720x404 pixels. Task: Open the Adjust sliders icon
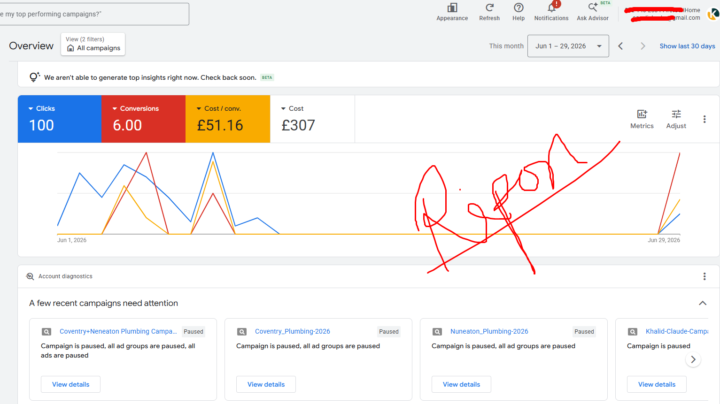(x=676, y=114)
